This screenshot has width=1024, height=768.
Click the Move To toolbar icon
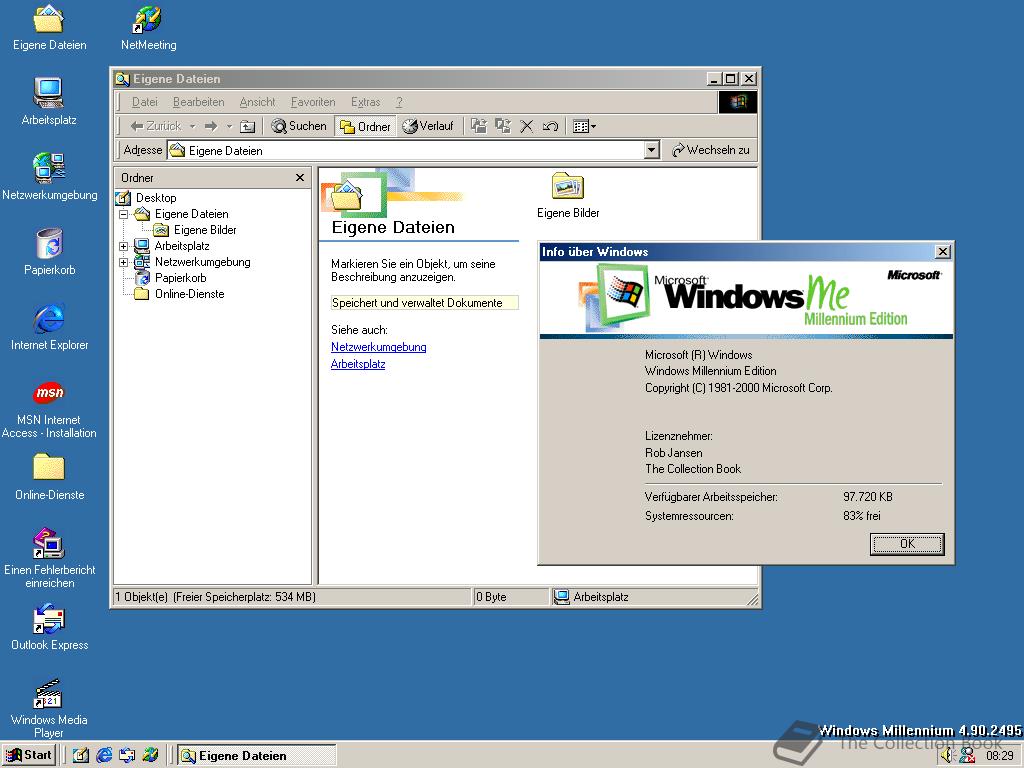click(479, 126)
